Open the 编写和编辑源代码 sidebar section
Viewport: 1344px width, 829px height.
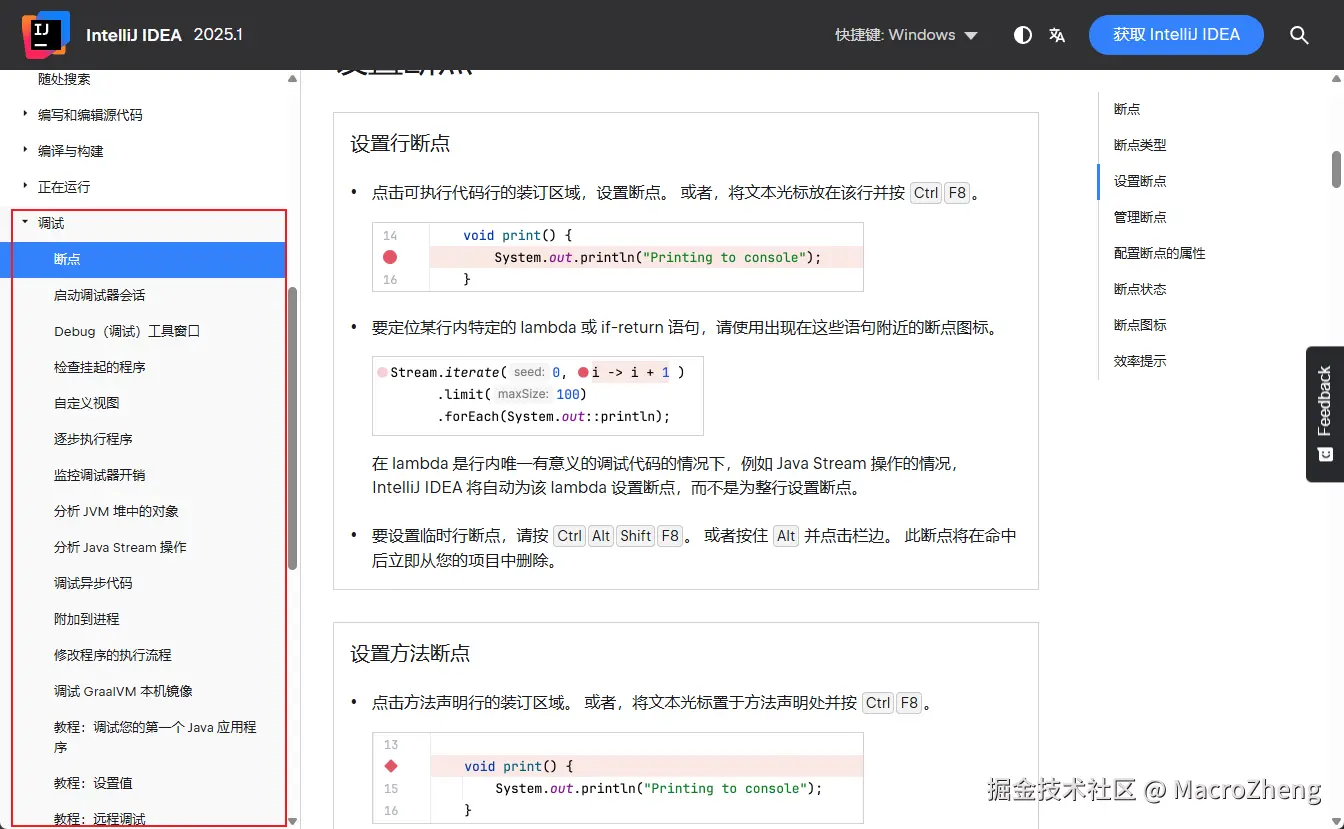point(90,115)
